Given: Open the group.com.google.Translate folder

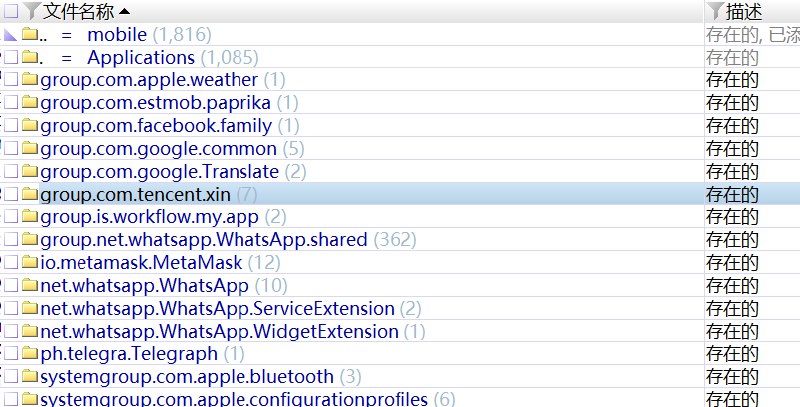Looking at the screenshot, I should pos(160,172).
